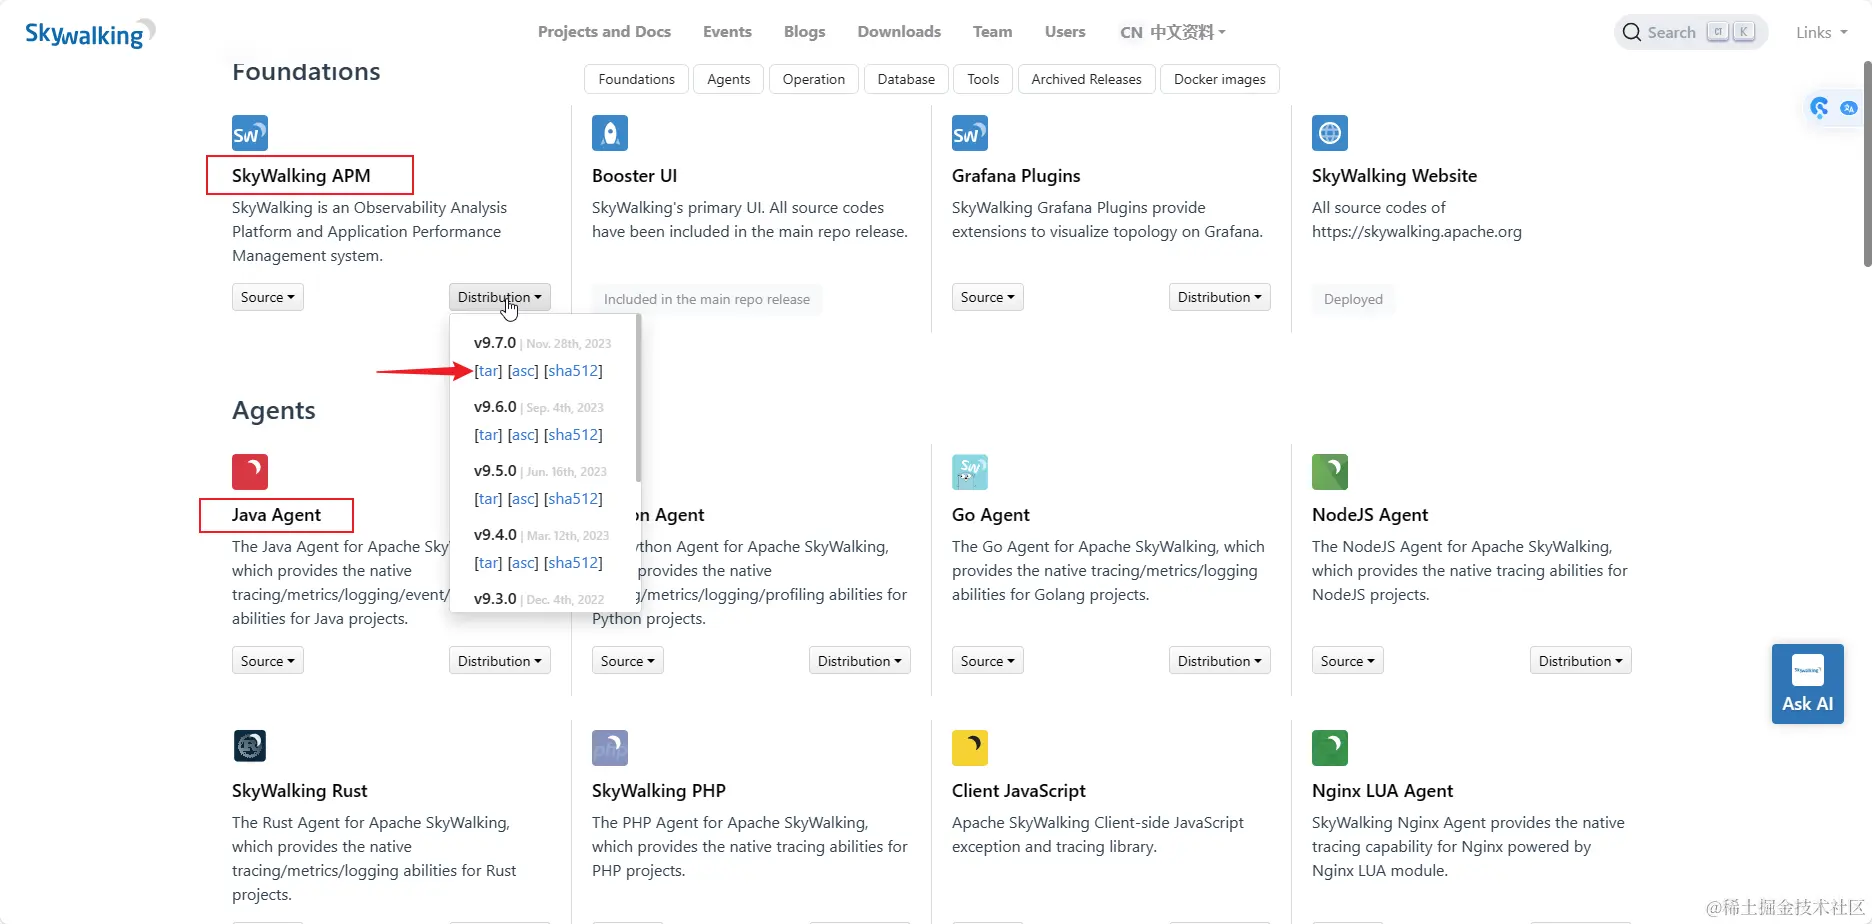Open the Python Agent Source dropdown
Image resolution: width=1872 pixels, height=924 pixels.
point(628,661)
